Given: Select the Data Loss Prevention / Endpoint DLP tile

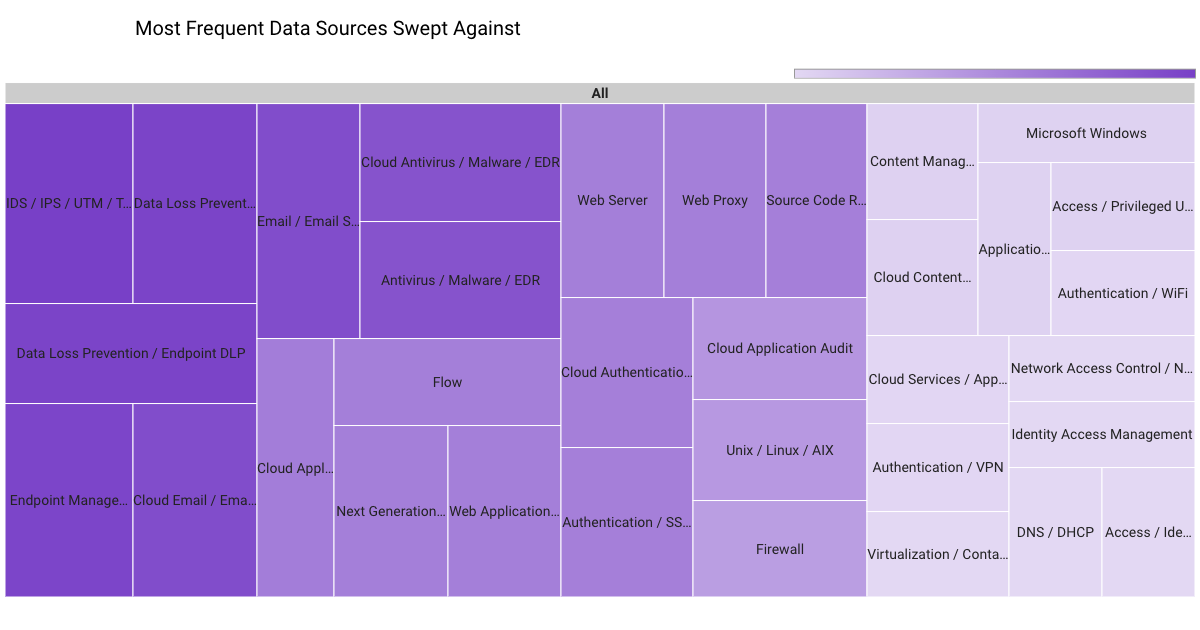Looking at the screenshot, I should point(131,353).
